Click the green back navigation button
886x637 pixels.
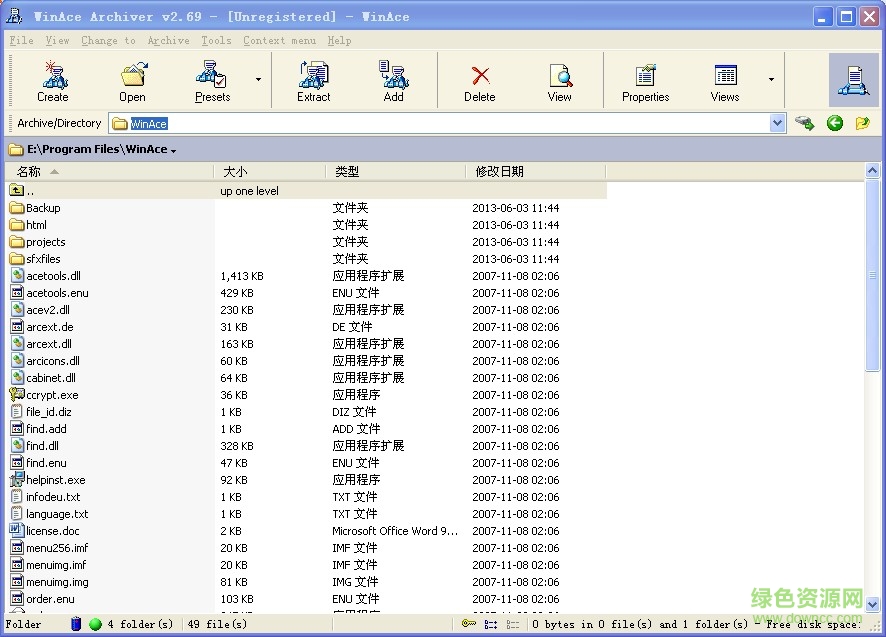click(835, 122)
